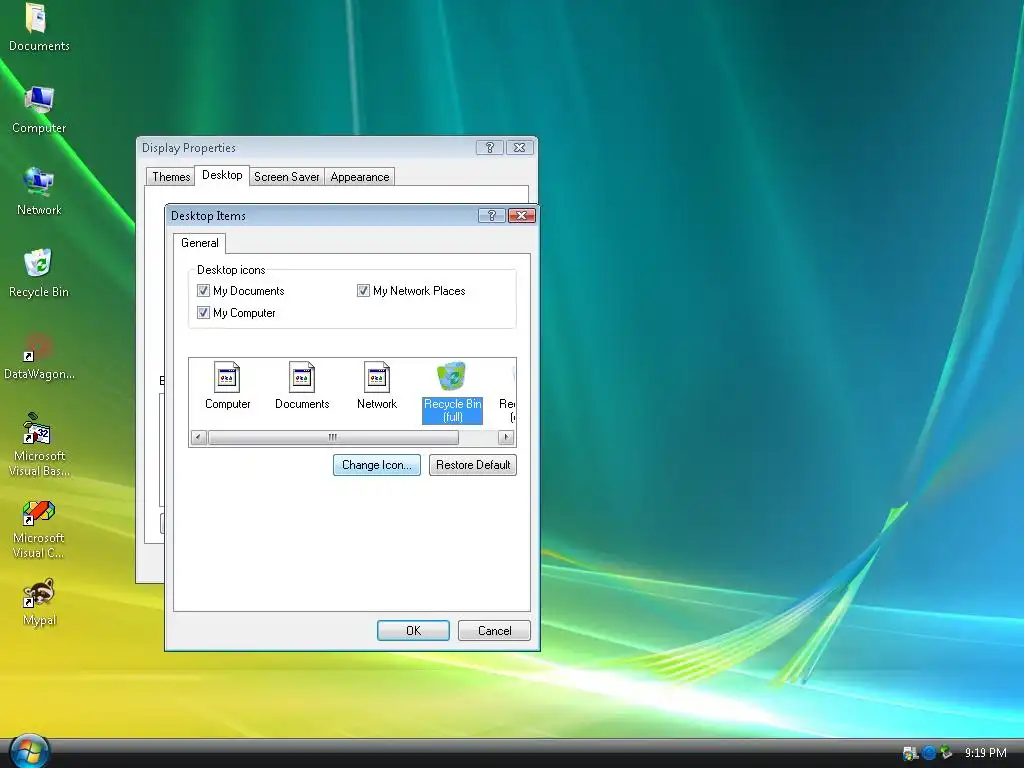Click the horizontal scrollbar thumb in the icon list
The height and width of the screenshot is (768, 1024).
tap(333, 437)
